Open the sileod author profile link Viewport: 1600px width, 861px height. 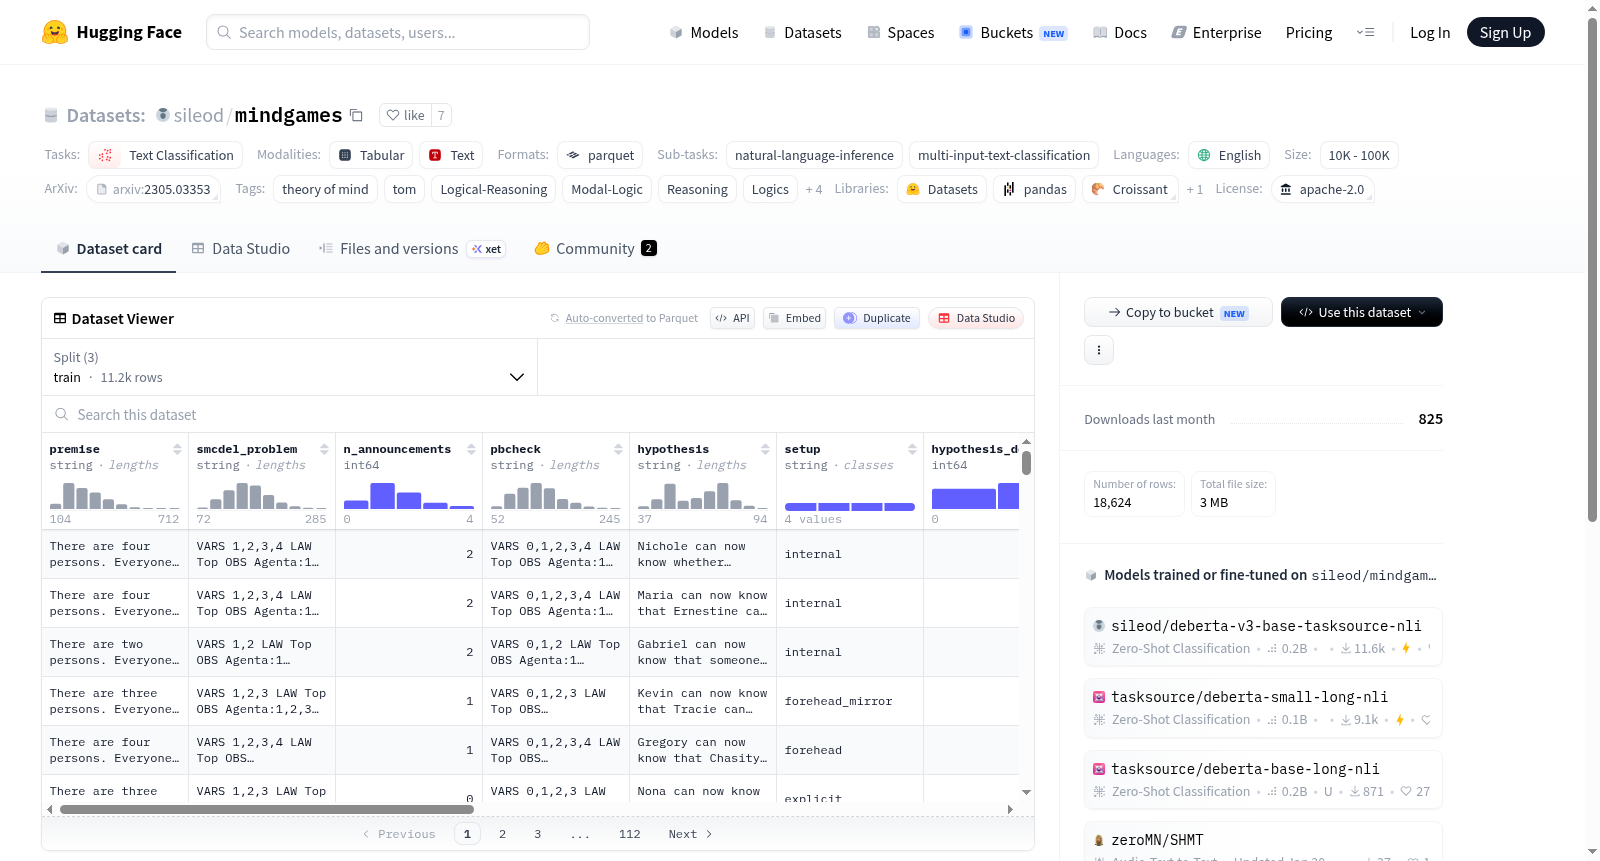pos(198,115)
